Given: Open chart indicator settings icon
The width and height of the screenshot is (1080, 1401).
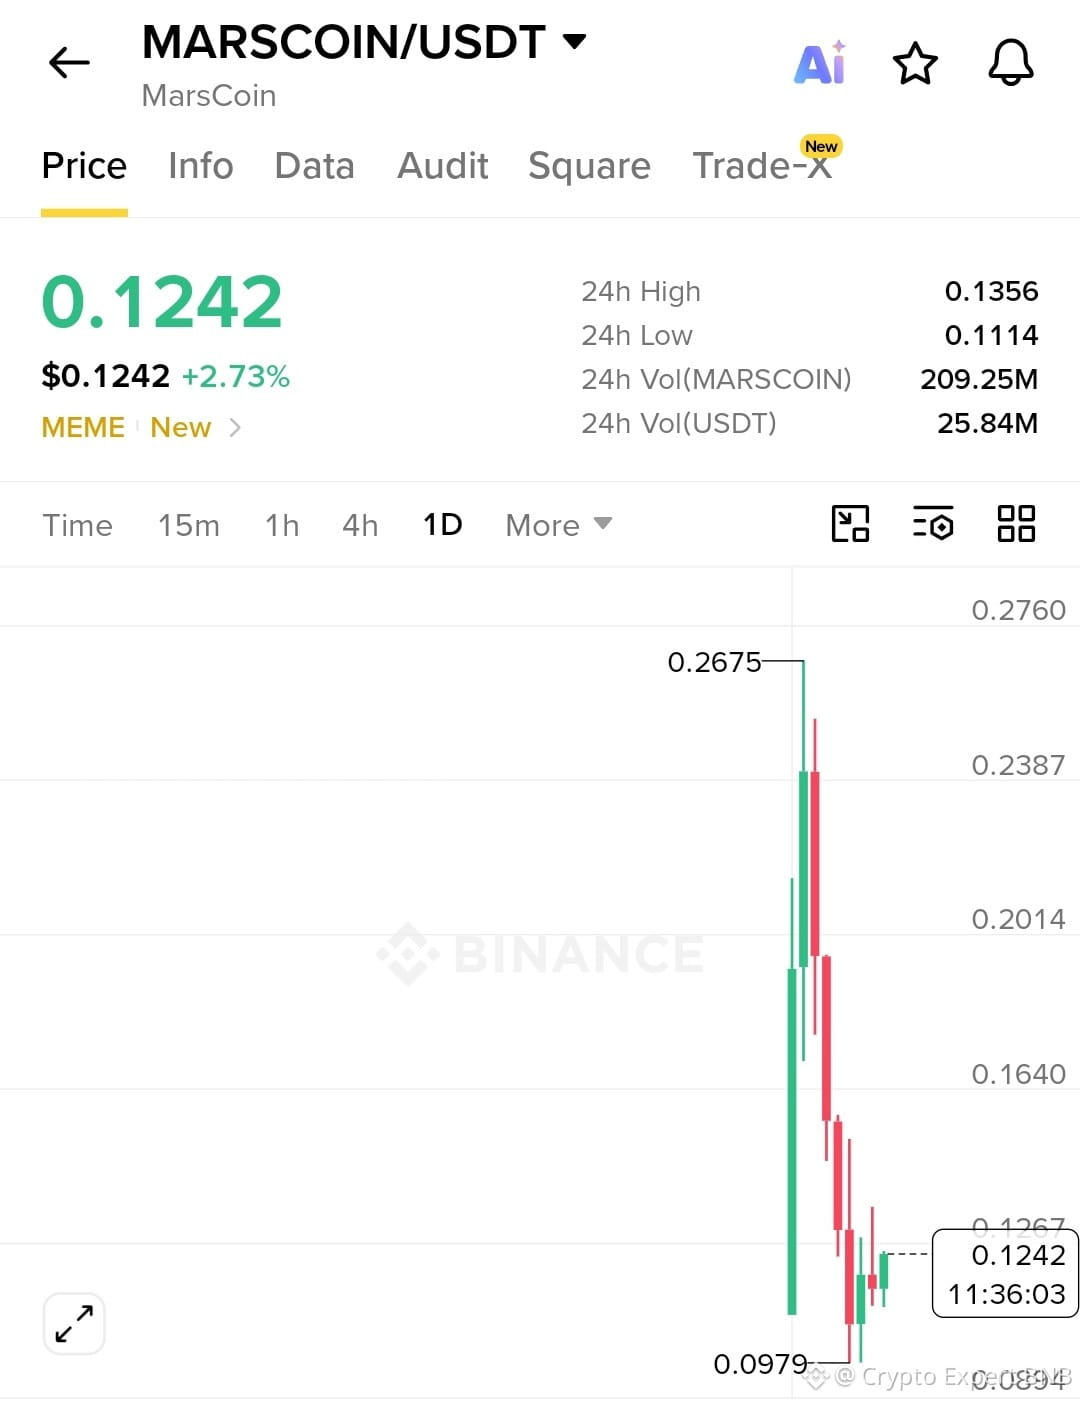Looking at the screenshot, I should tap(933, 523).
